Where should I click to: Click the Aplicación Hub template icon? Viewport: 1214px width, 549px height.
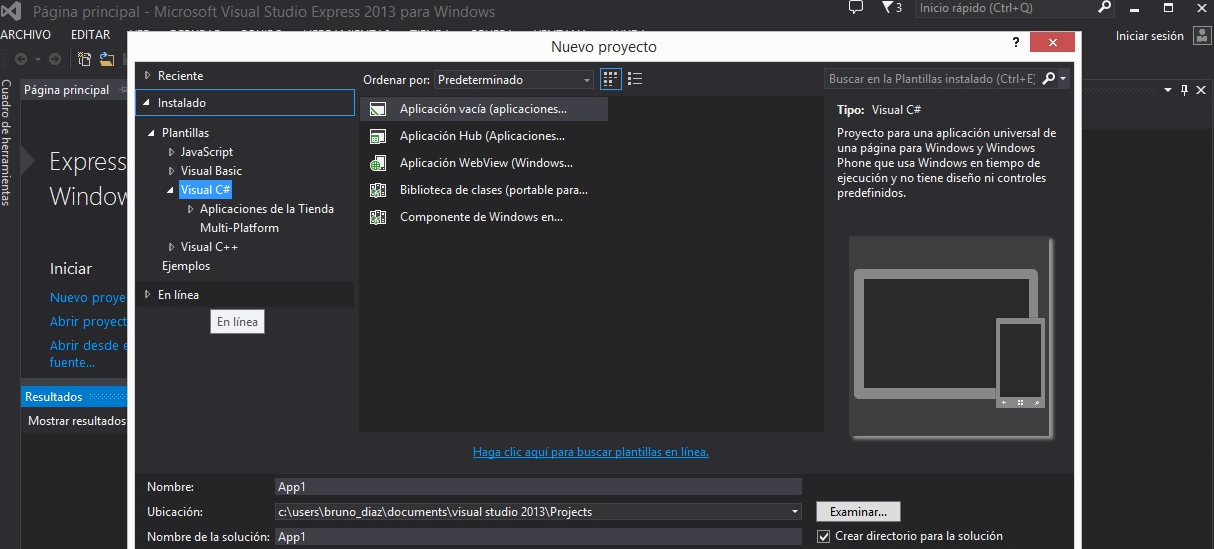(x=378, y=136)
